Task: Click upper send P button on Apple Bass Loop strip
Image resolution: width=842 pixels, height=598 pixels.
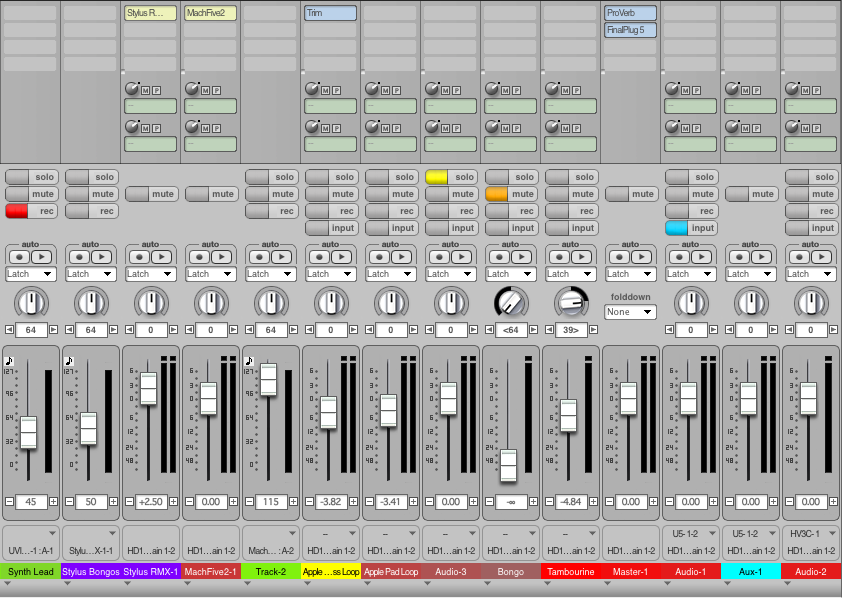Action: click(x=337, y=91)
